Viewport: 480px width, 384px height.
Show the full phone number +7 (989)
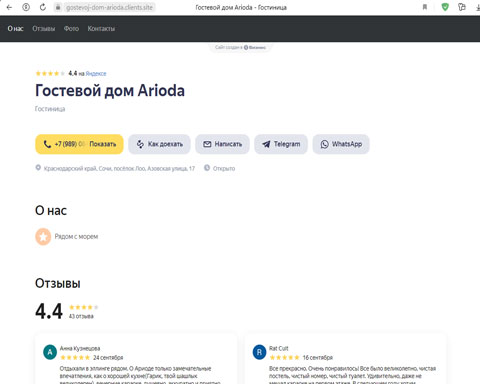tap(79, 144)
